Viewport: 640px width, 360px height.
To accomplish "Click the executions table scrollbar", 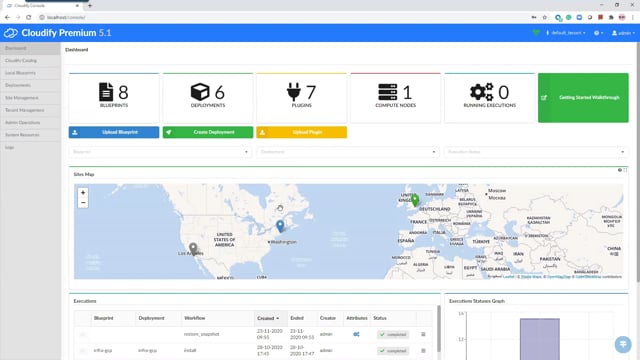I will point(439,328).
